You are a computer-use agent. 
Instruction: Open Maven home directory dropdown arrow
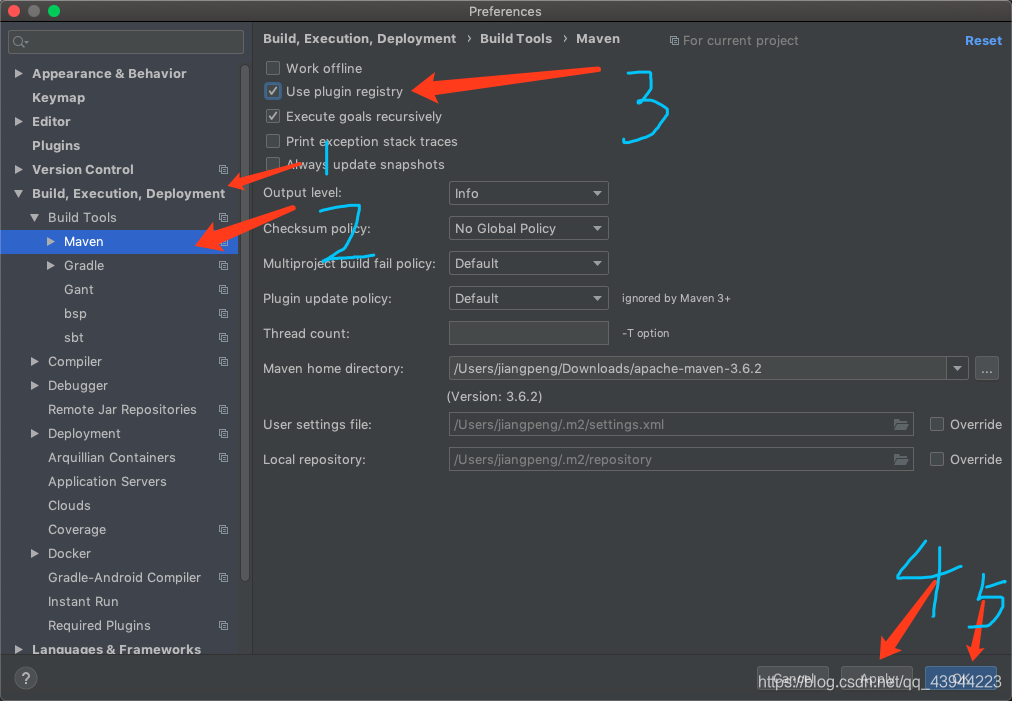[957, 369]
